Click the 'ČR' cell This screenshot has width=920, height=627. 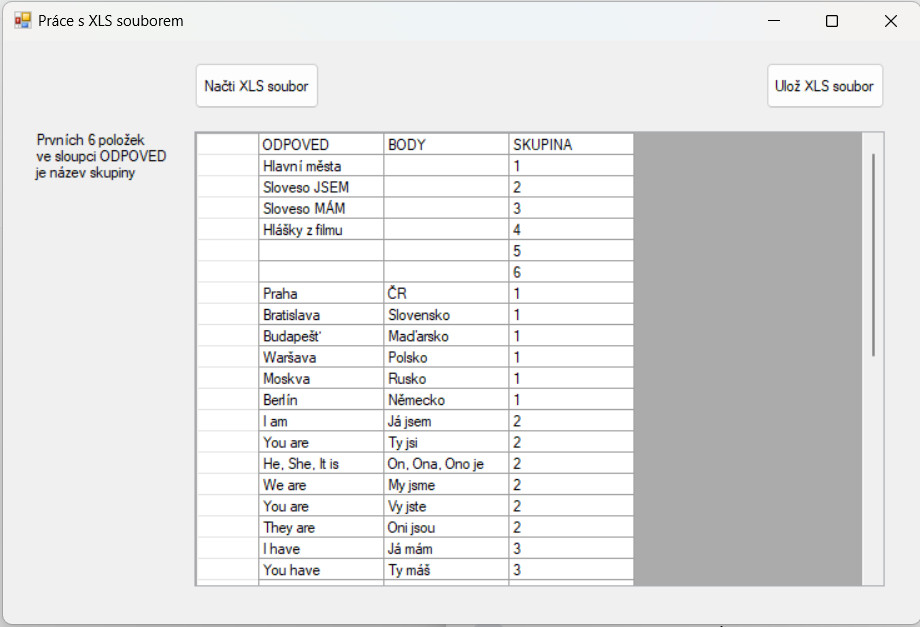point(446,293)
